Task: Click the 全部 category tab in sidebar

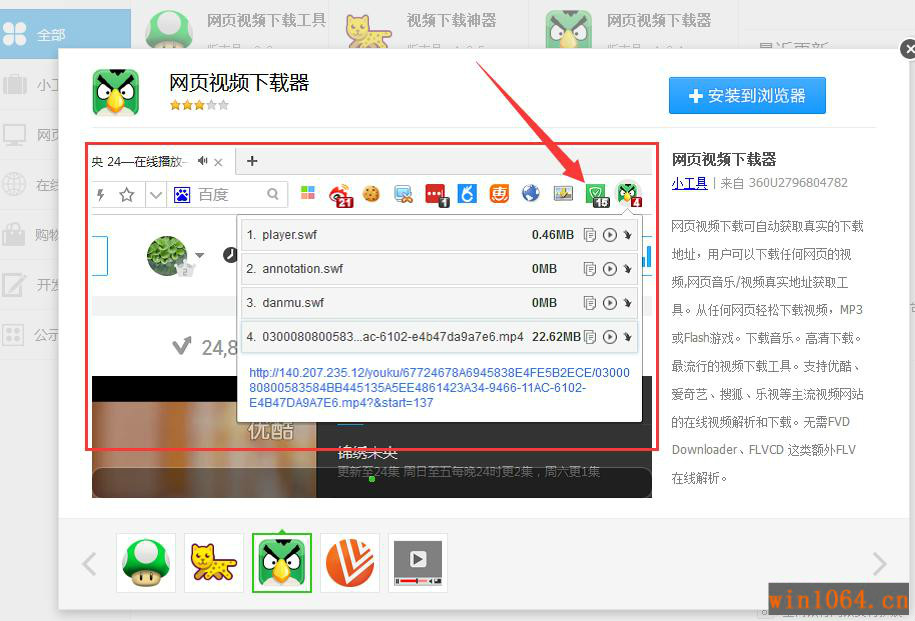Action: [65, 34]
